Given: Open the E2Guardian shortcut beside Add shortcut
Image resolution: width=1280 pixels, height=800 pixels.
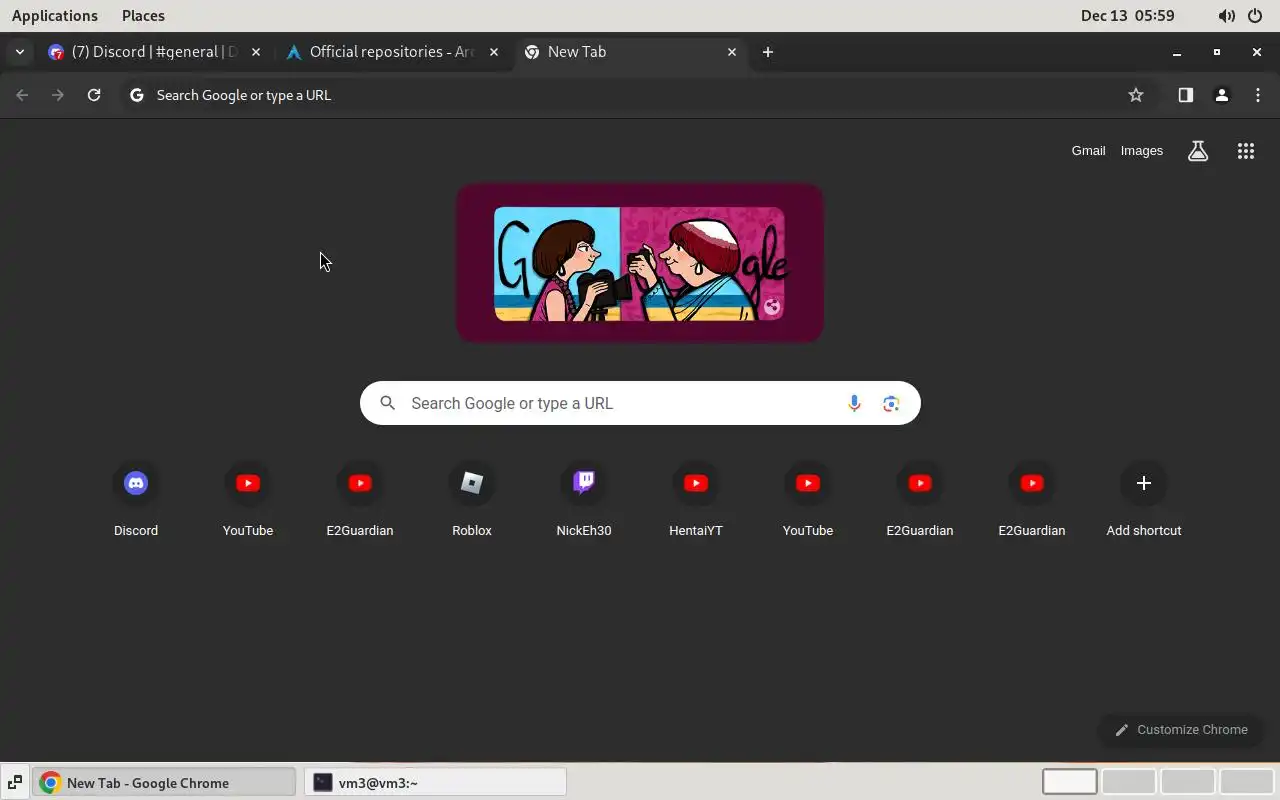Looking at the screenshot, I should 1032,501.
